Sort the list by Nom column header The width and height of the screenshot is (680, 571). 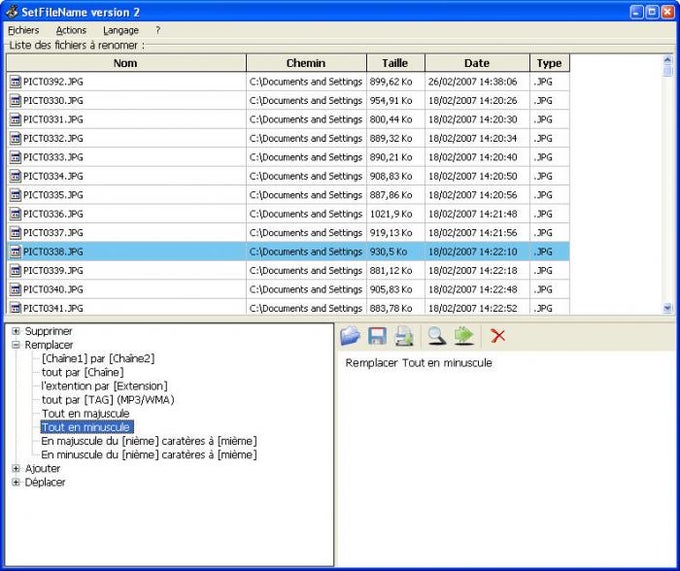126,63
